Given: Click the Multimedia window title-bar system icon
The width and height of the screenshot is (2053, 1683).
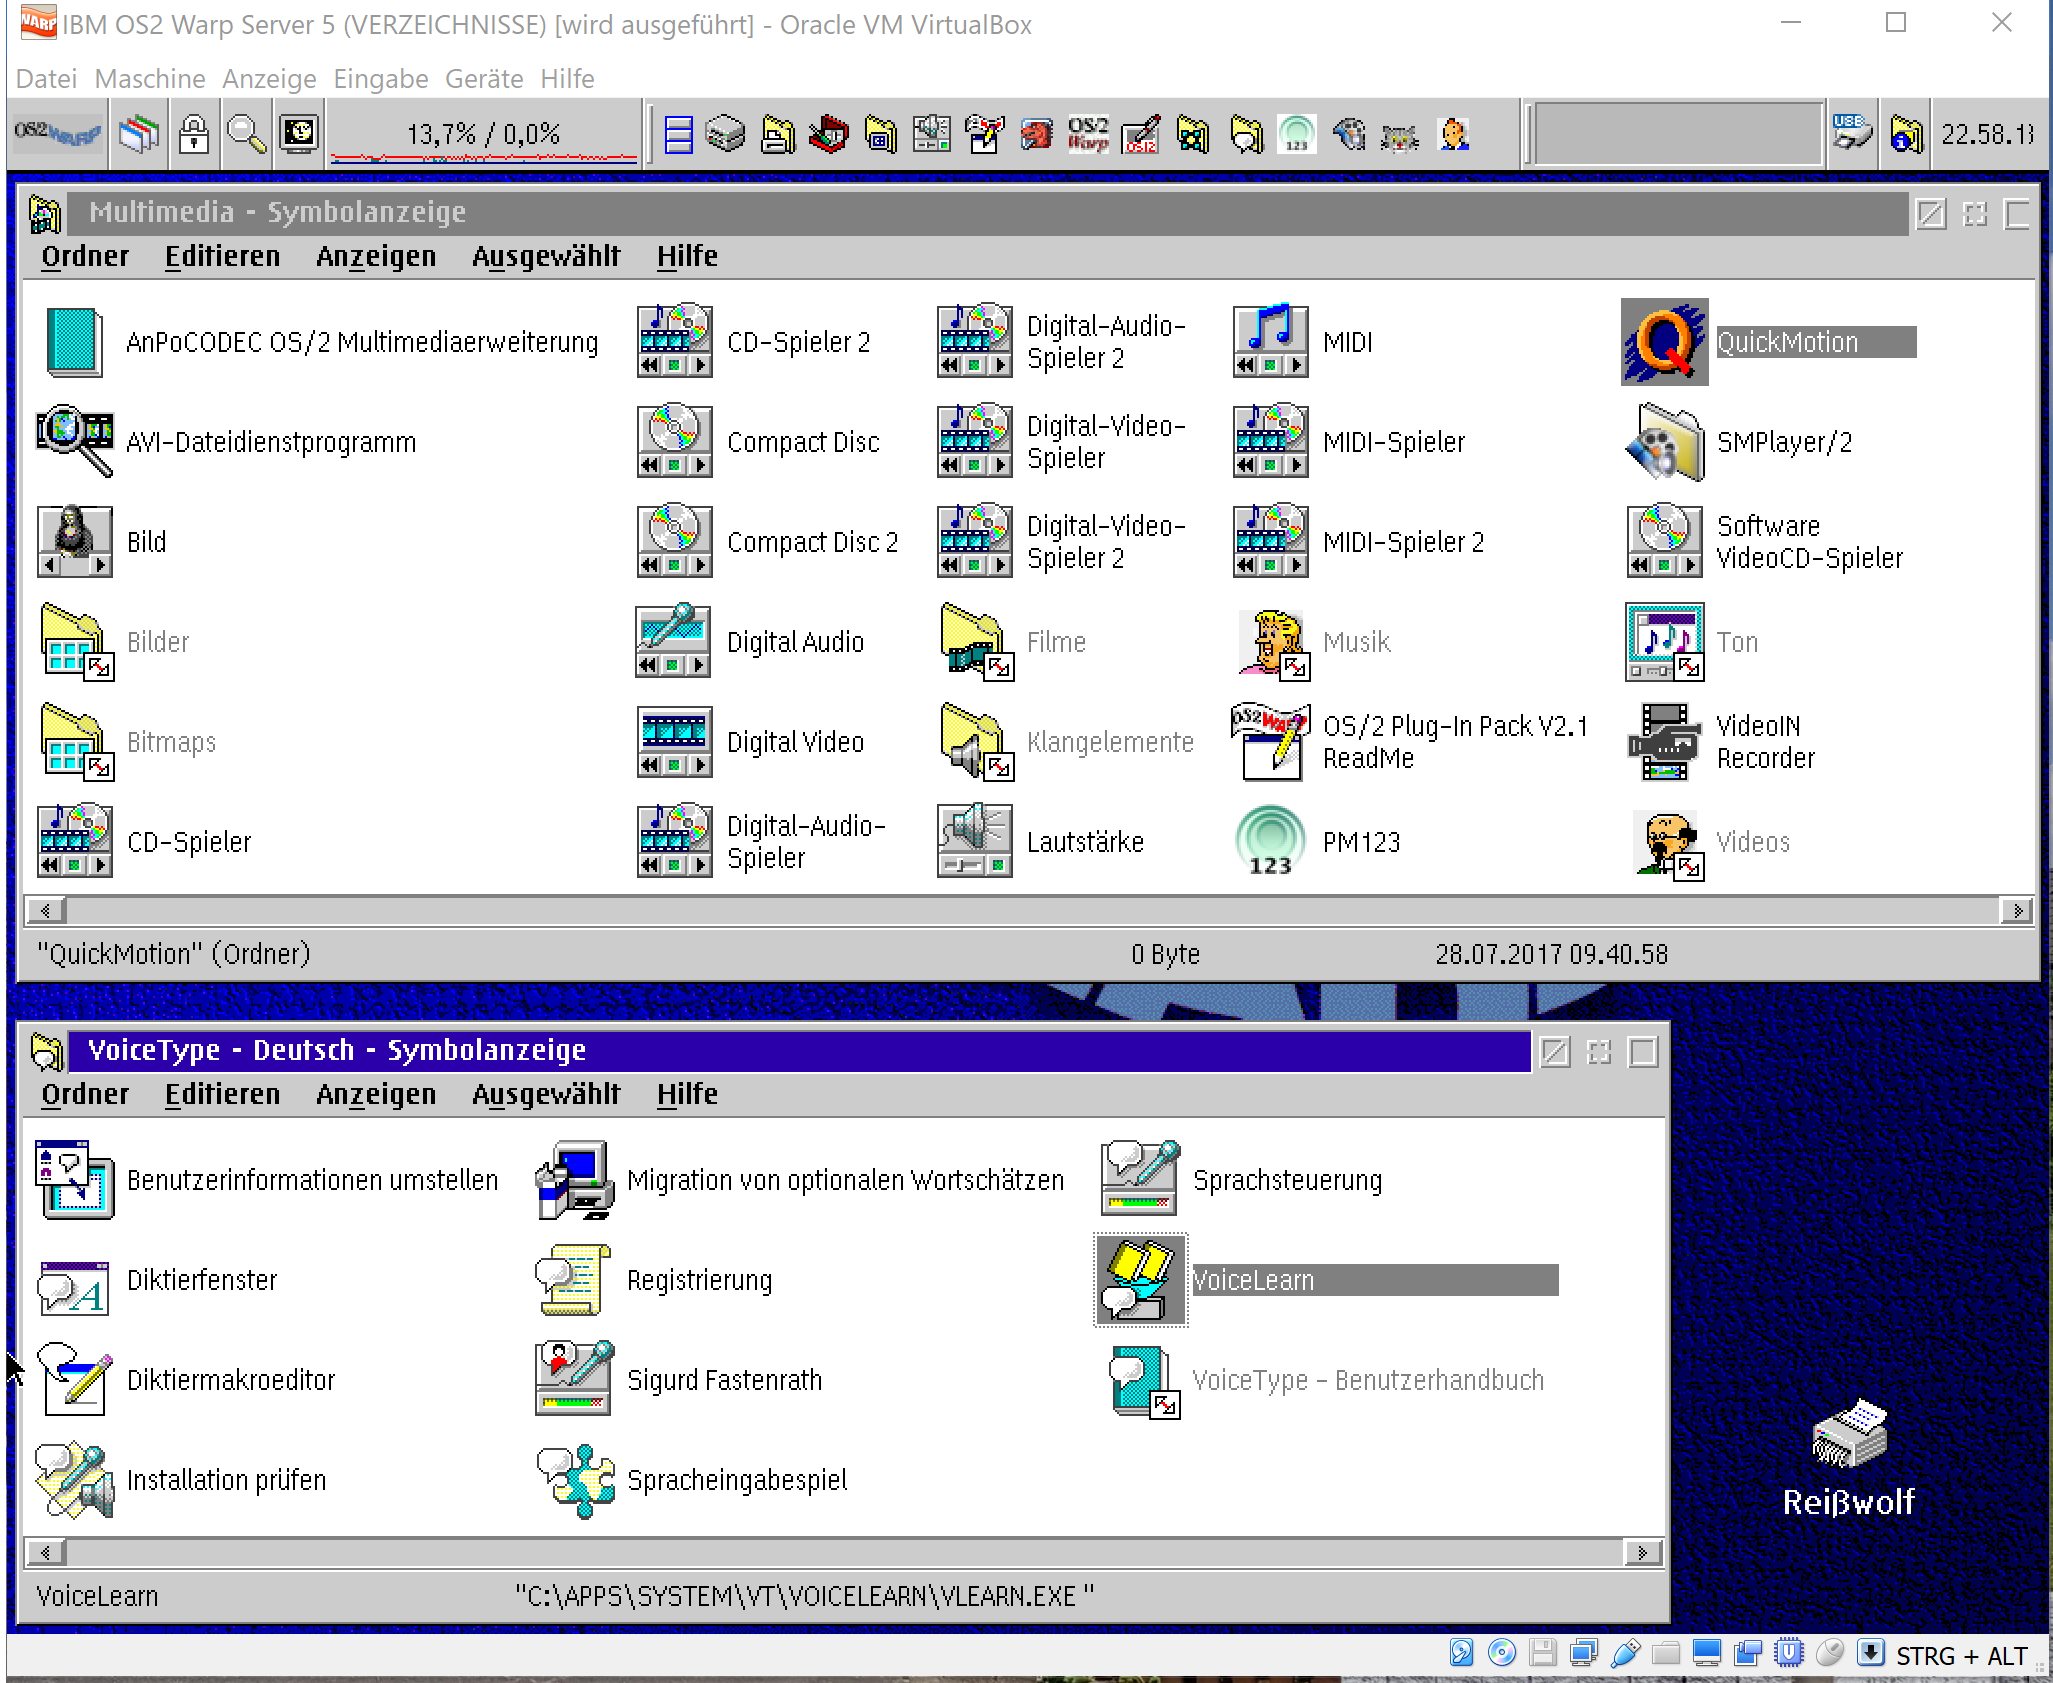Looking at the screenshot, I should tap(45, 213).
